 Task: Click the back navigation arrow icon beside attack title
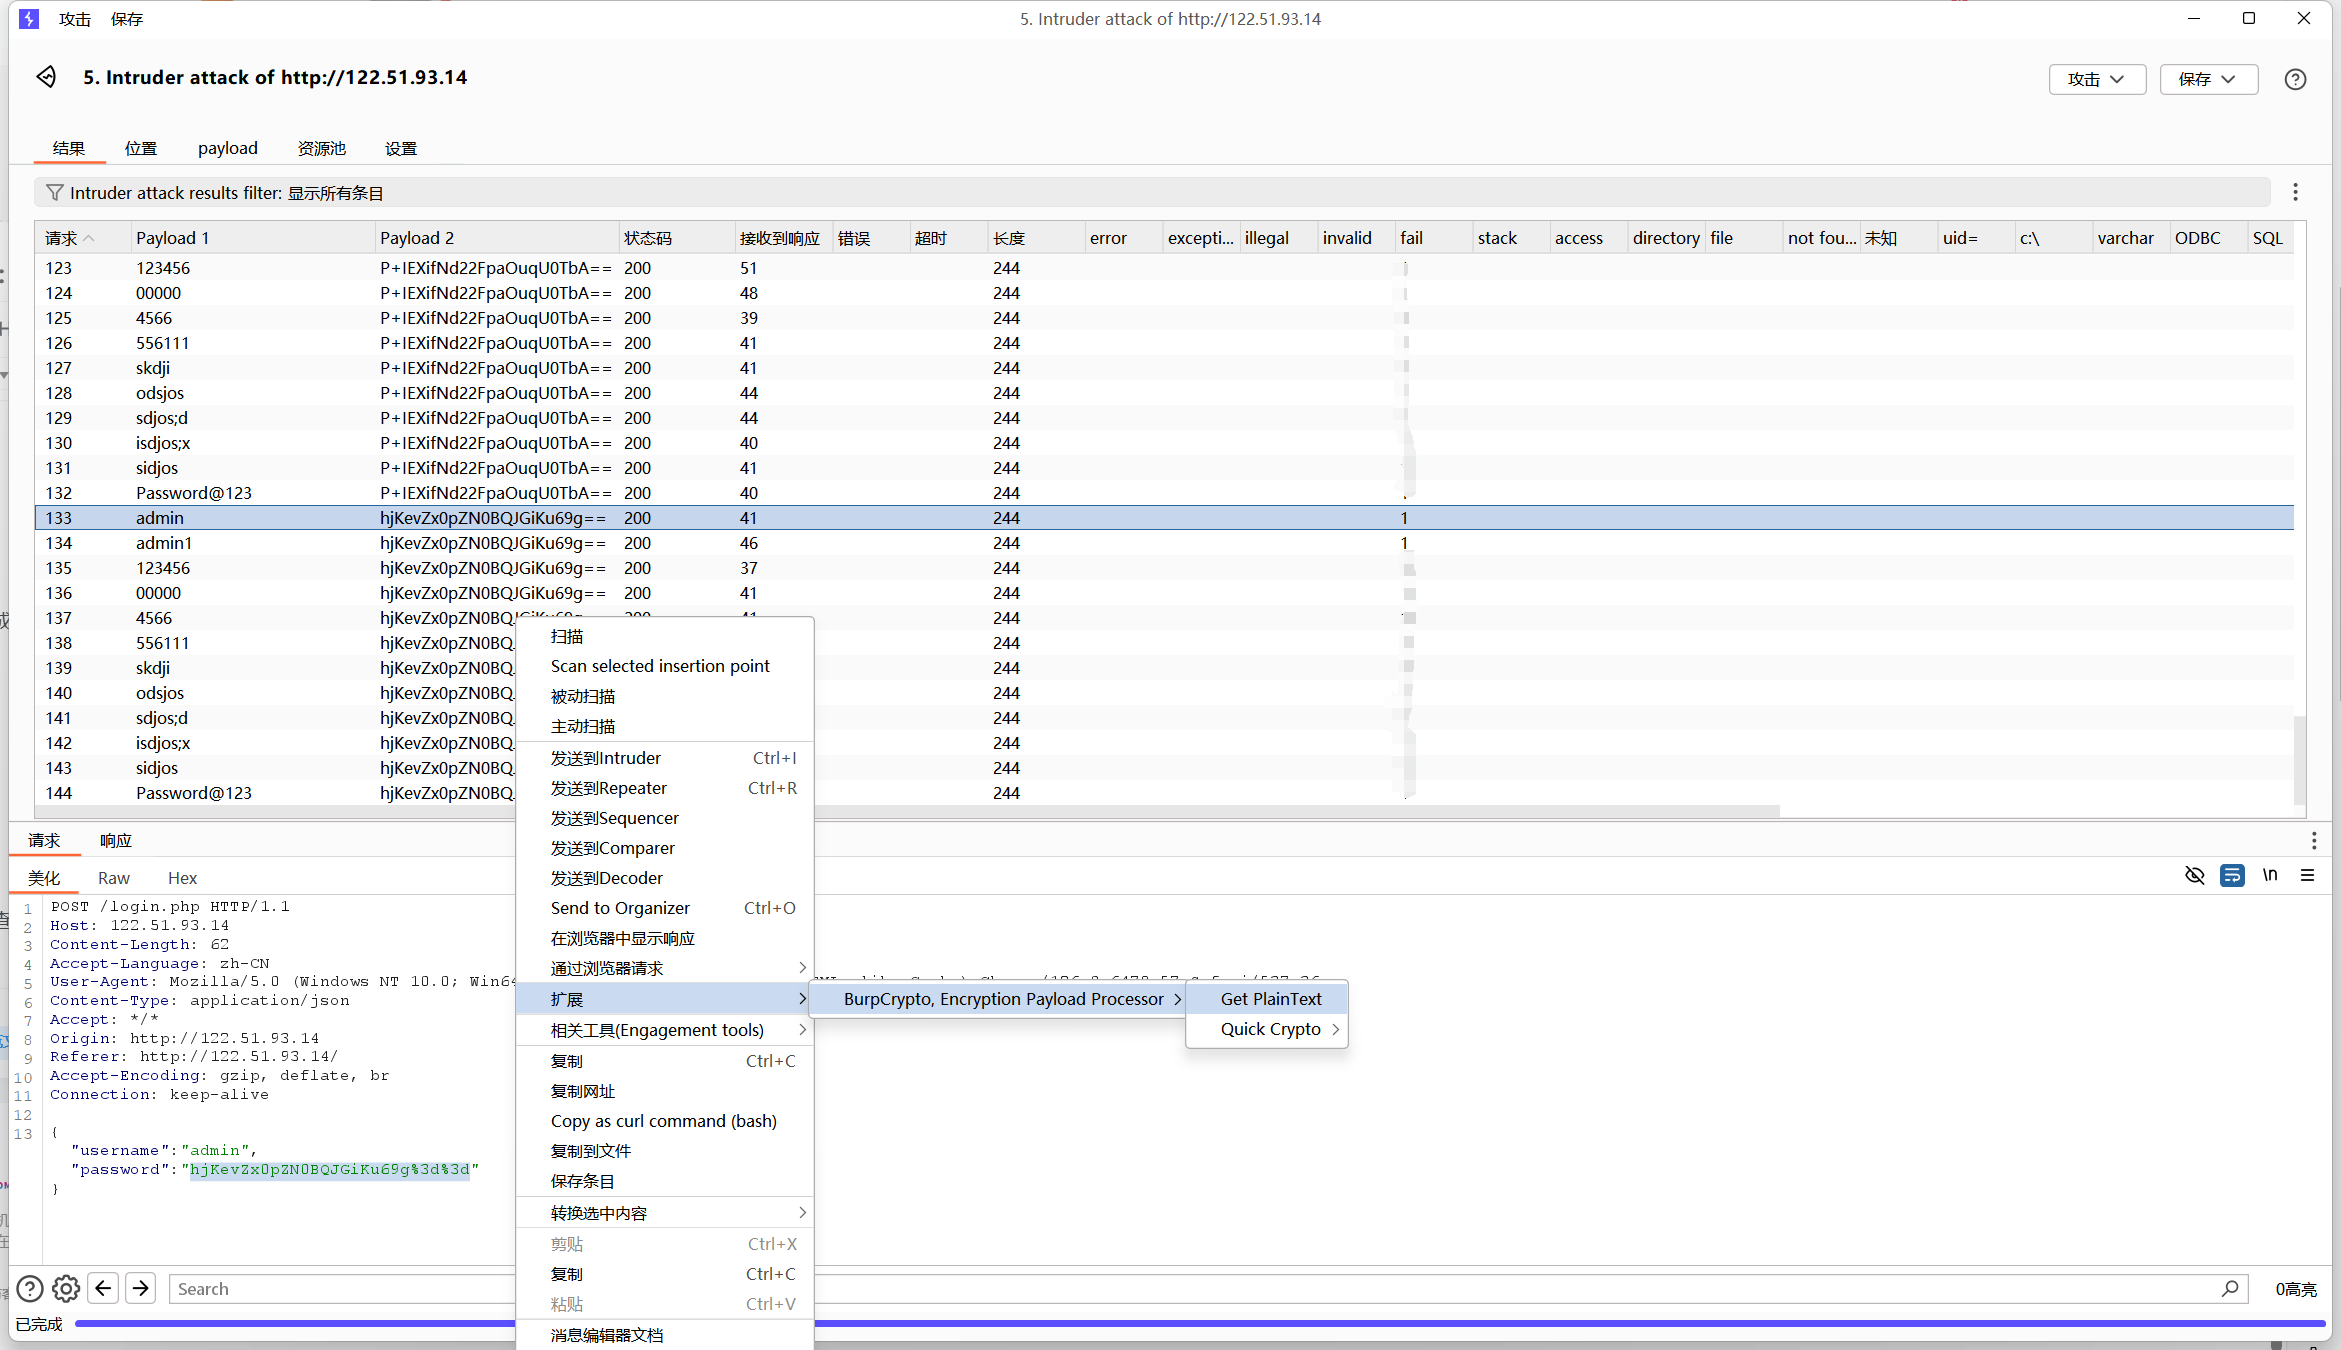(47, 77)
